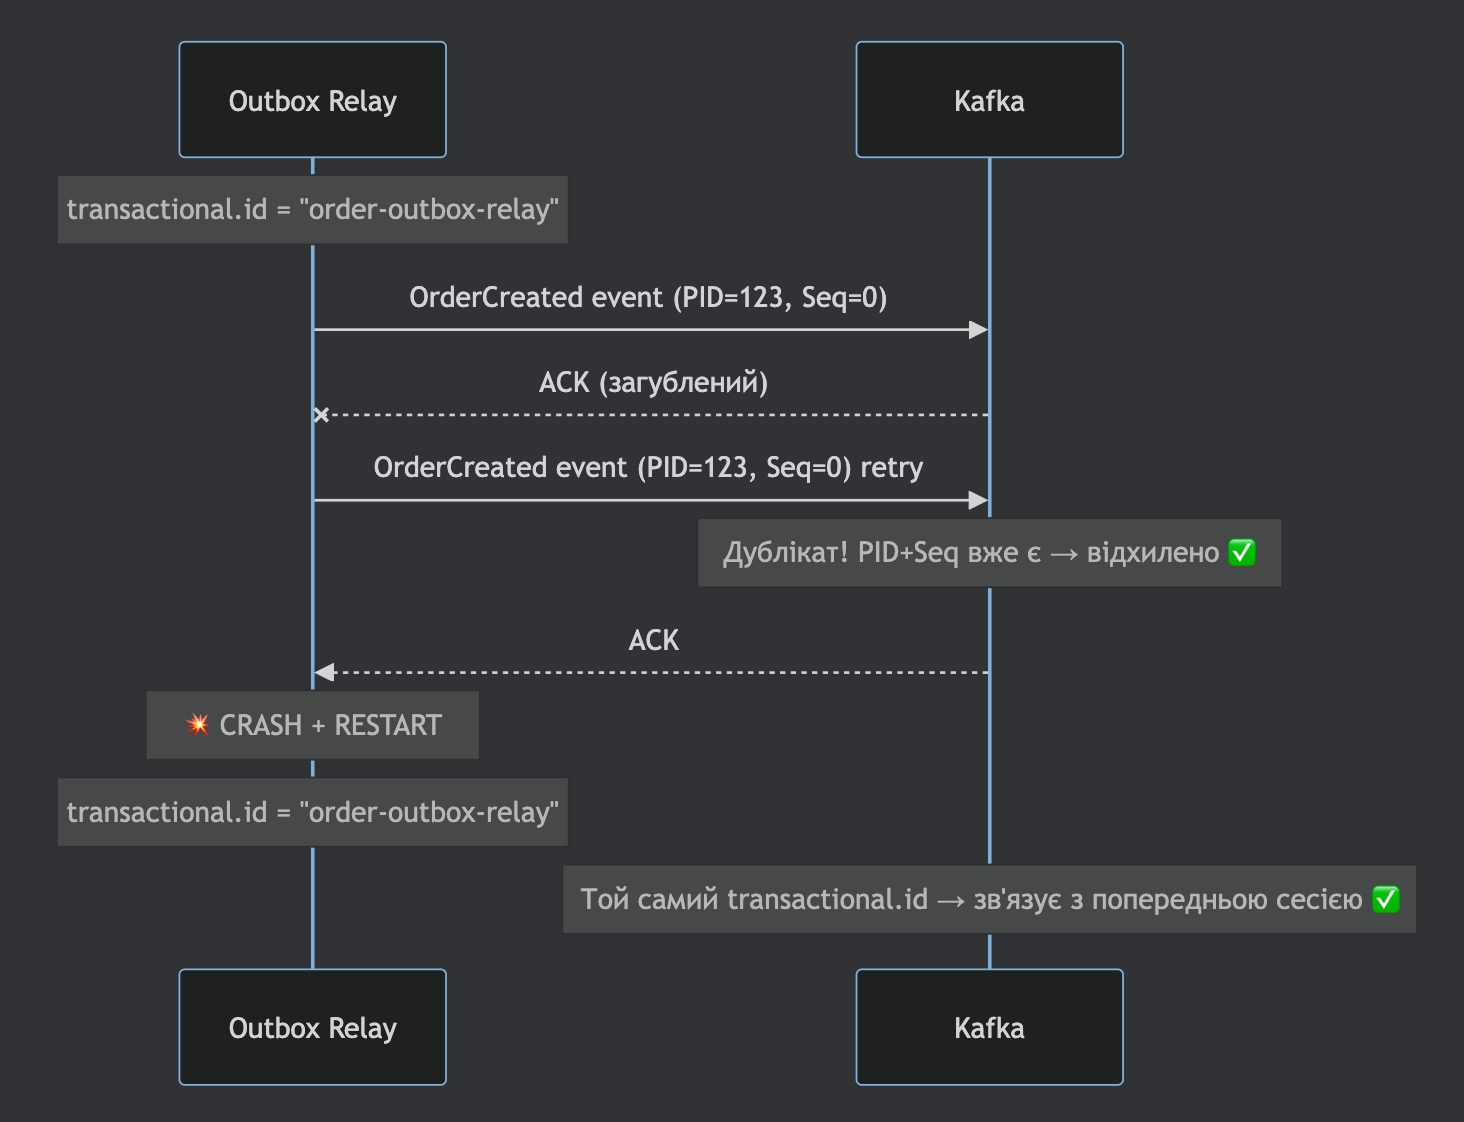This screenshot has width=1464, height=1122.
Task: Select the top Outbox Relay participant box
Action: pyautogui.click(x=312, y=100)
